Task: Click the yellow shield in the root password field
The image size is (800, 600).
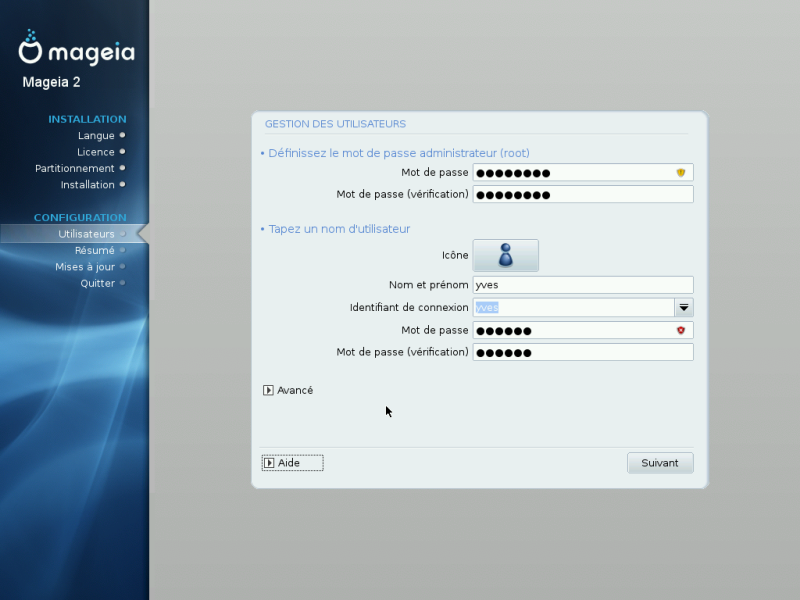Action: point(681,172)
